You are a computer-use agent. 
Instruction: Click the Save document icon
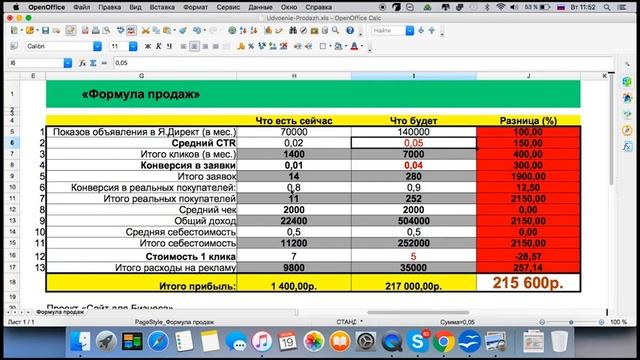pos(45,31)
